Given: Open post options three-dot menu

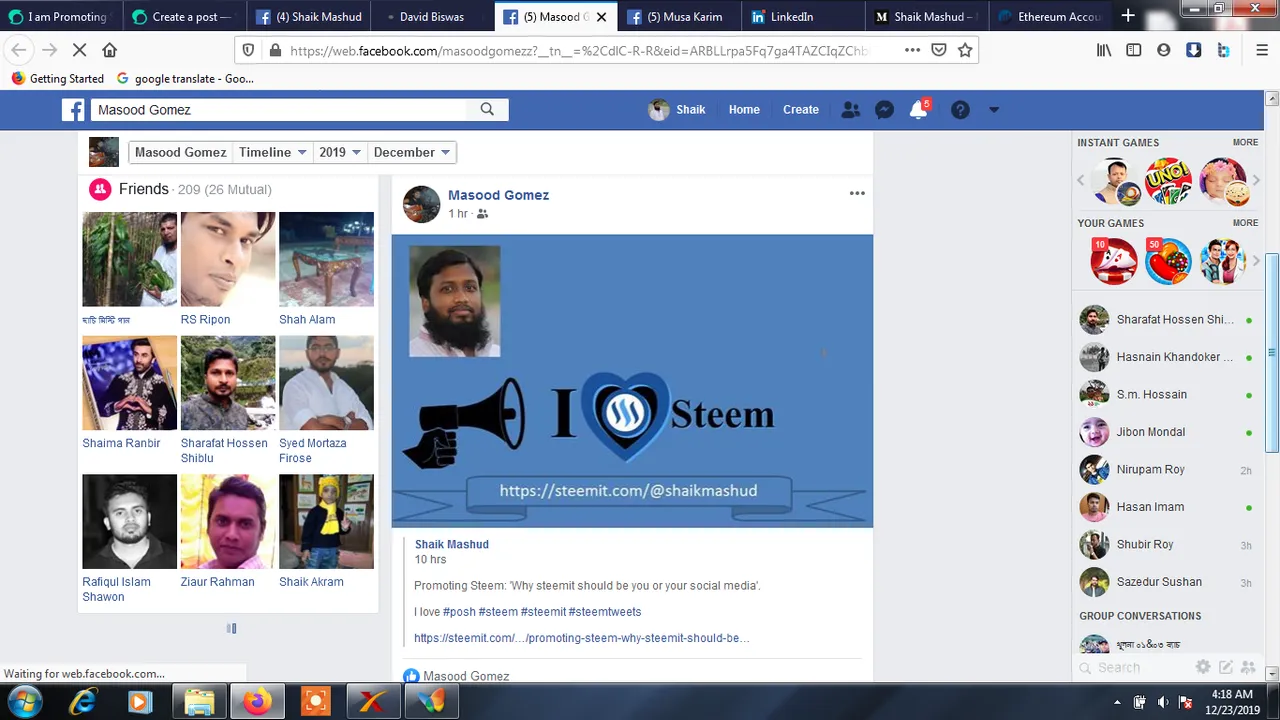Looking at the screenshot, I should click(x=857, y=194).
